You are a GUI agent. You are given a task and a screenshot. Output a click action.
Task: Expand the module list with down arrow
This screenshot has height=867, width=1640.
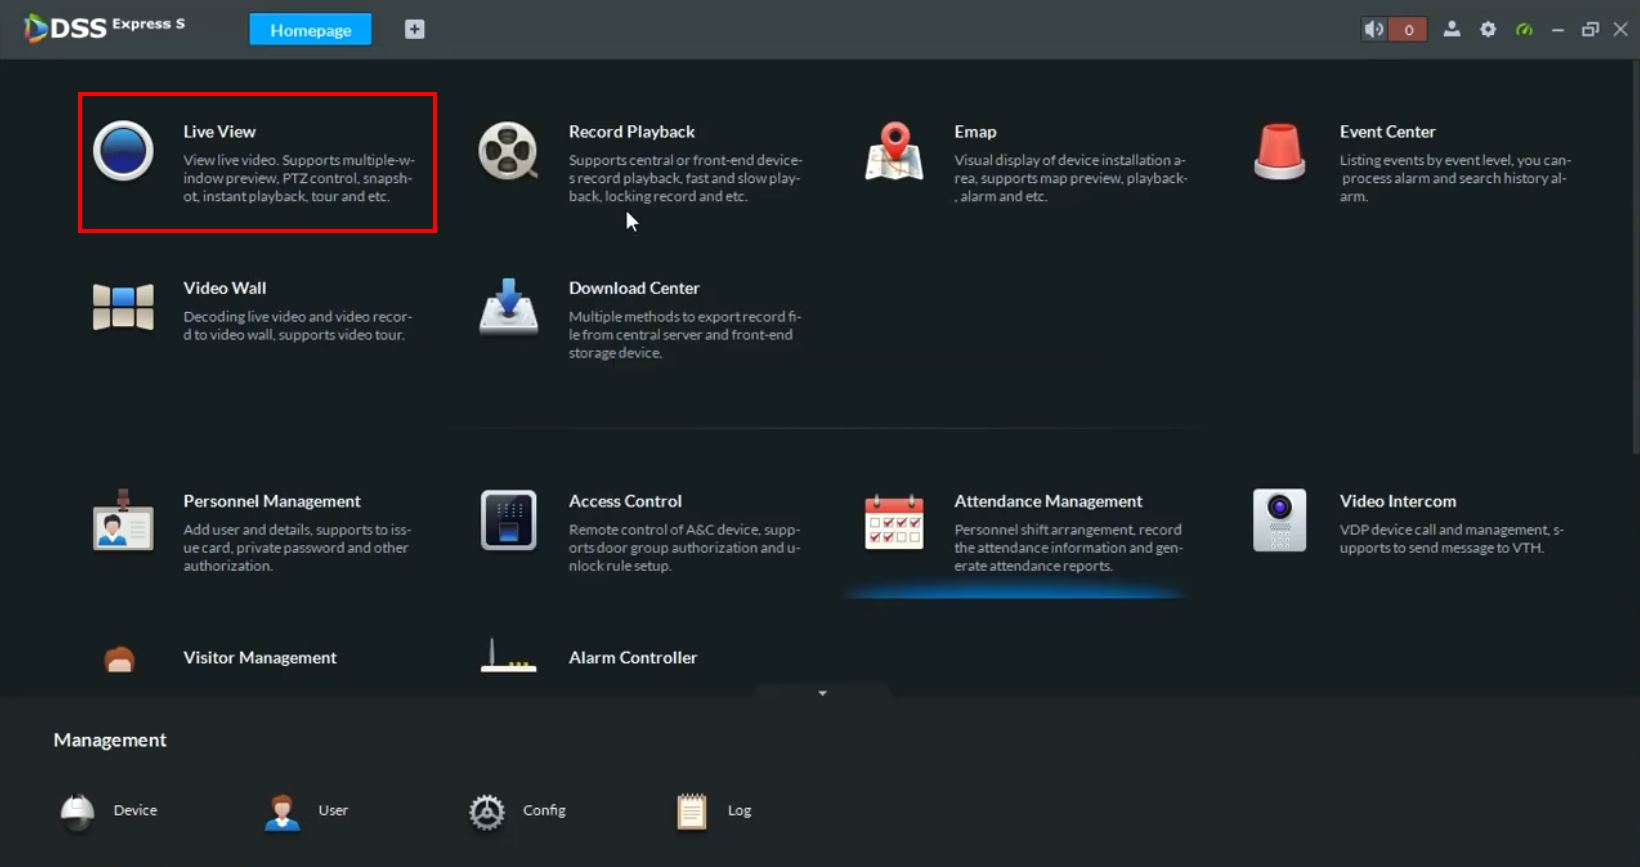[x=823, y=693]
